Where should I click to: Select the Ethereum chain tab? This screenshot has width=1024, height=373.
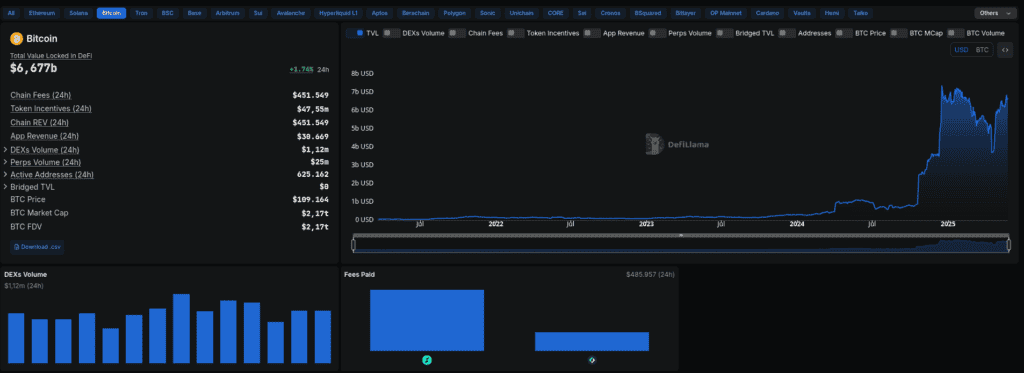click(42, 13)
